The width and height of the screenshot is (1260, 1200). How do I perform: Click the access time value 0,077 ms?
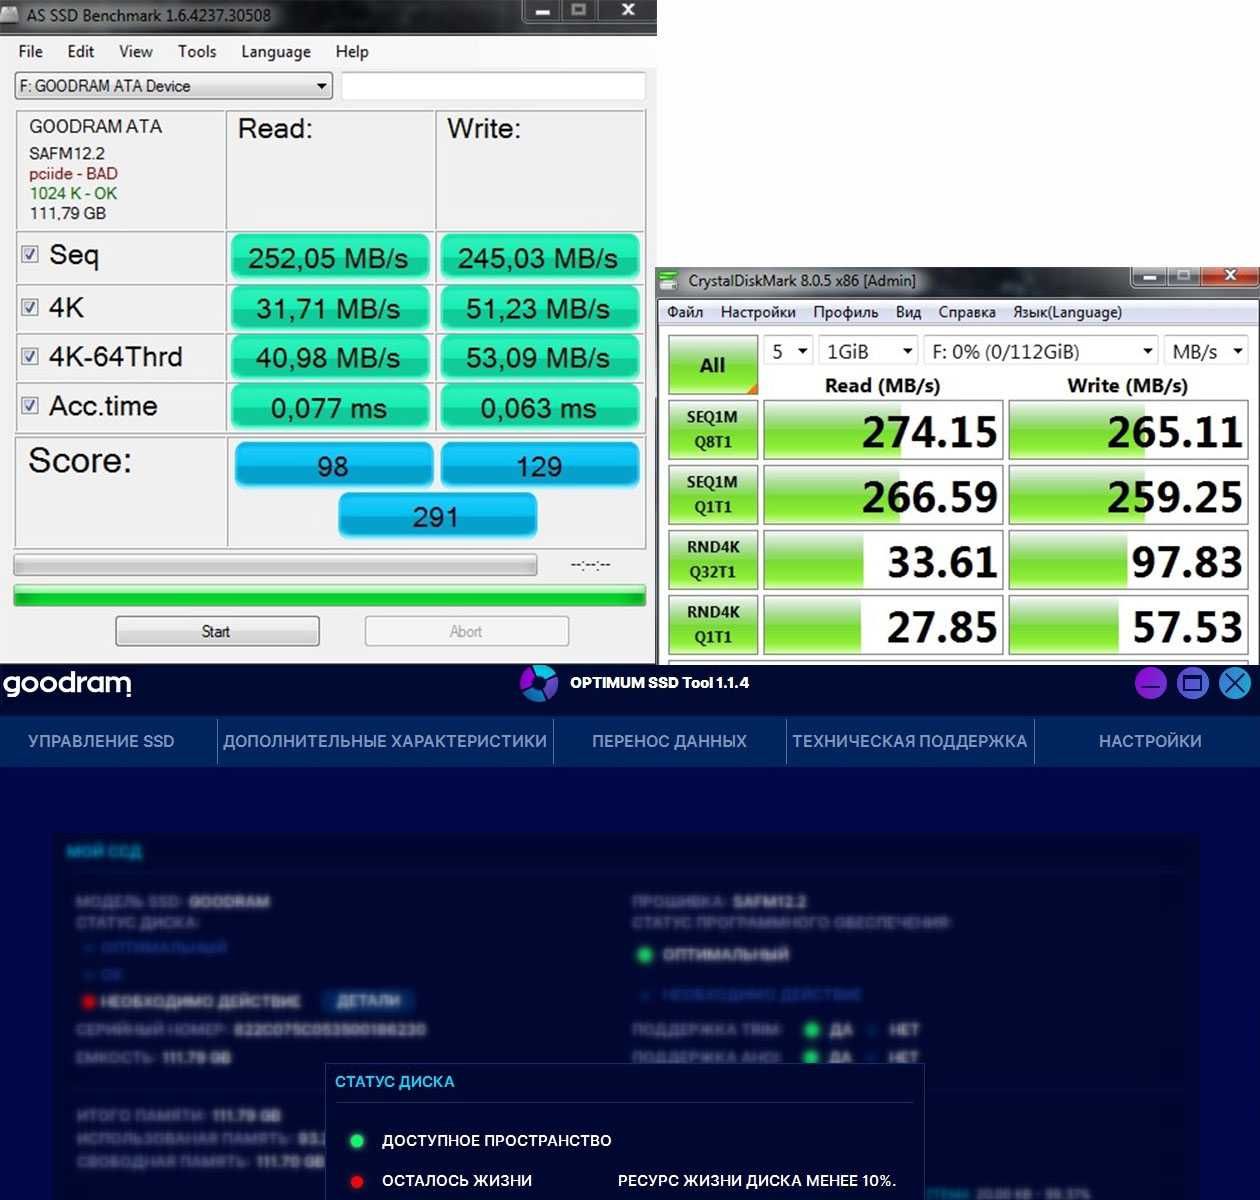coord(329,407)
